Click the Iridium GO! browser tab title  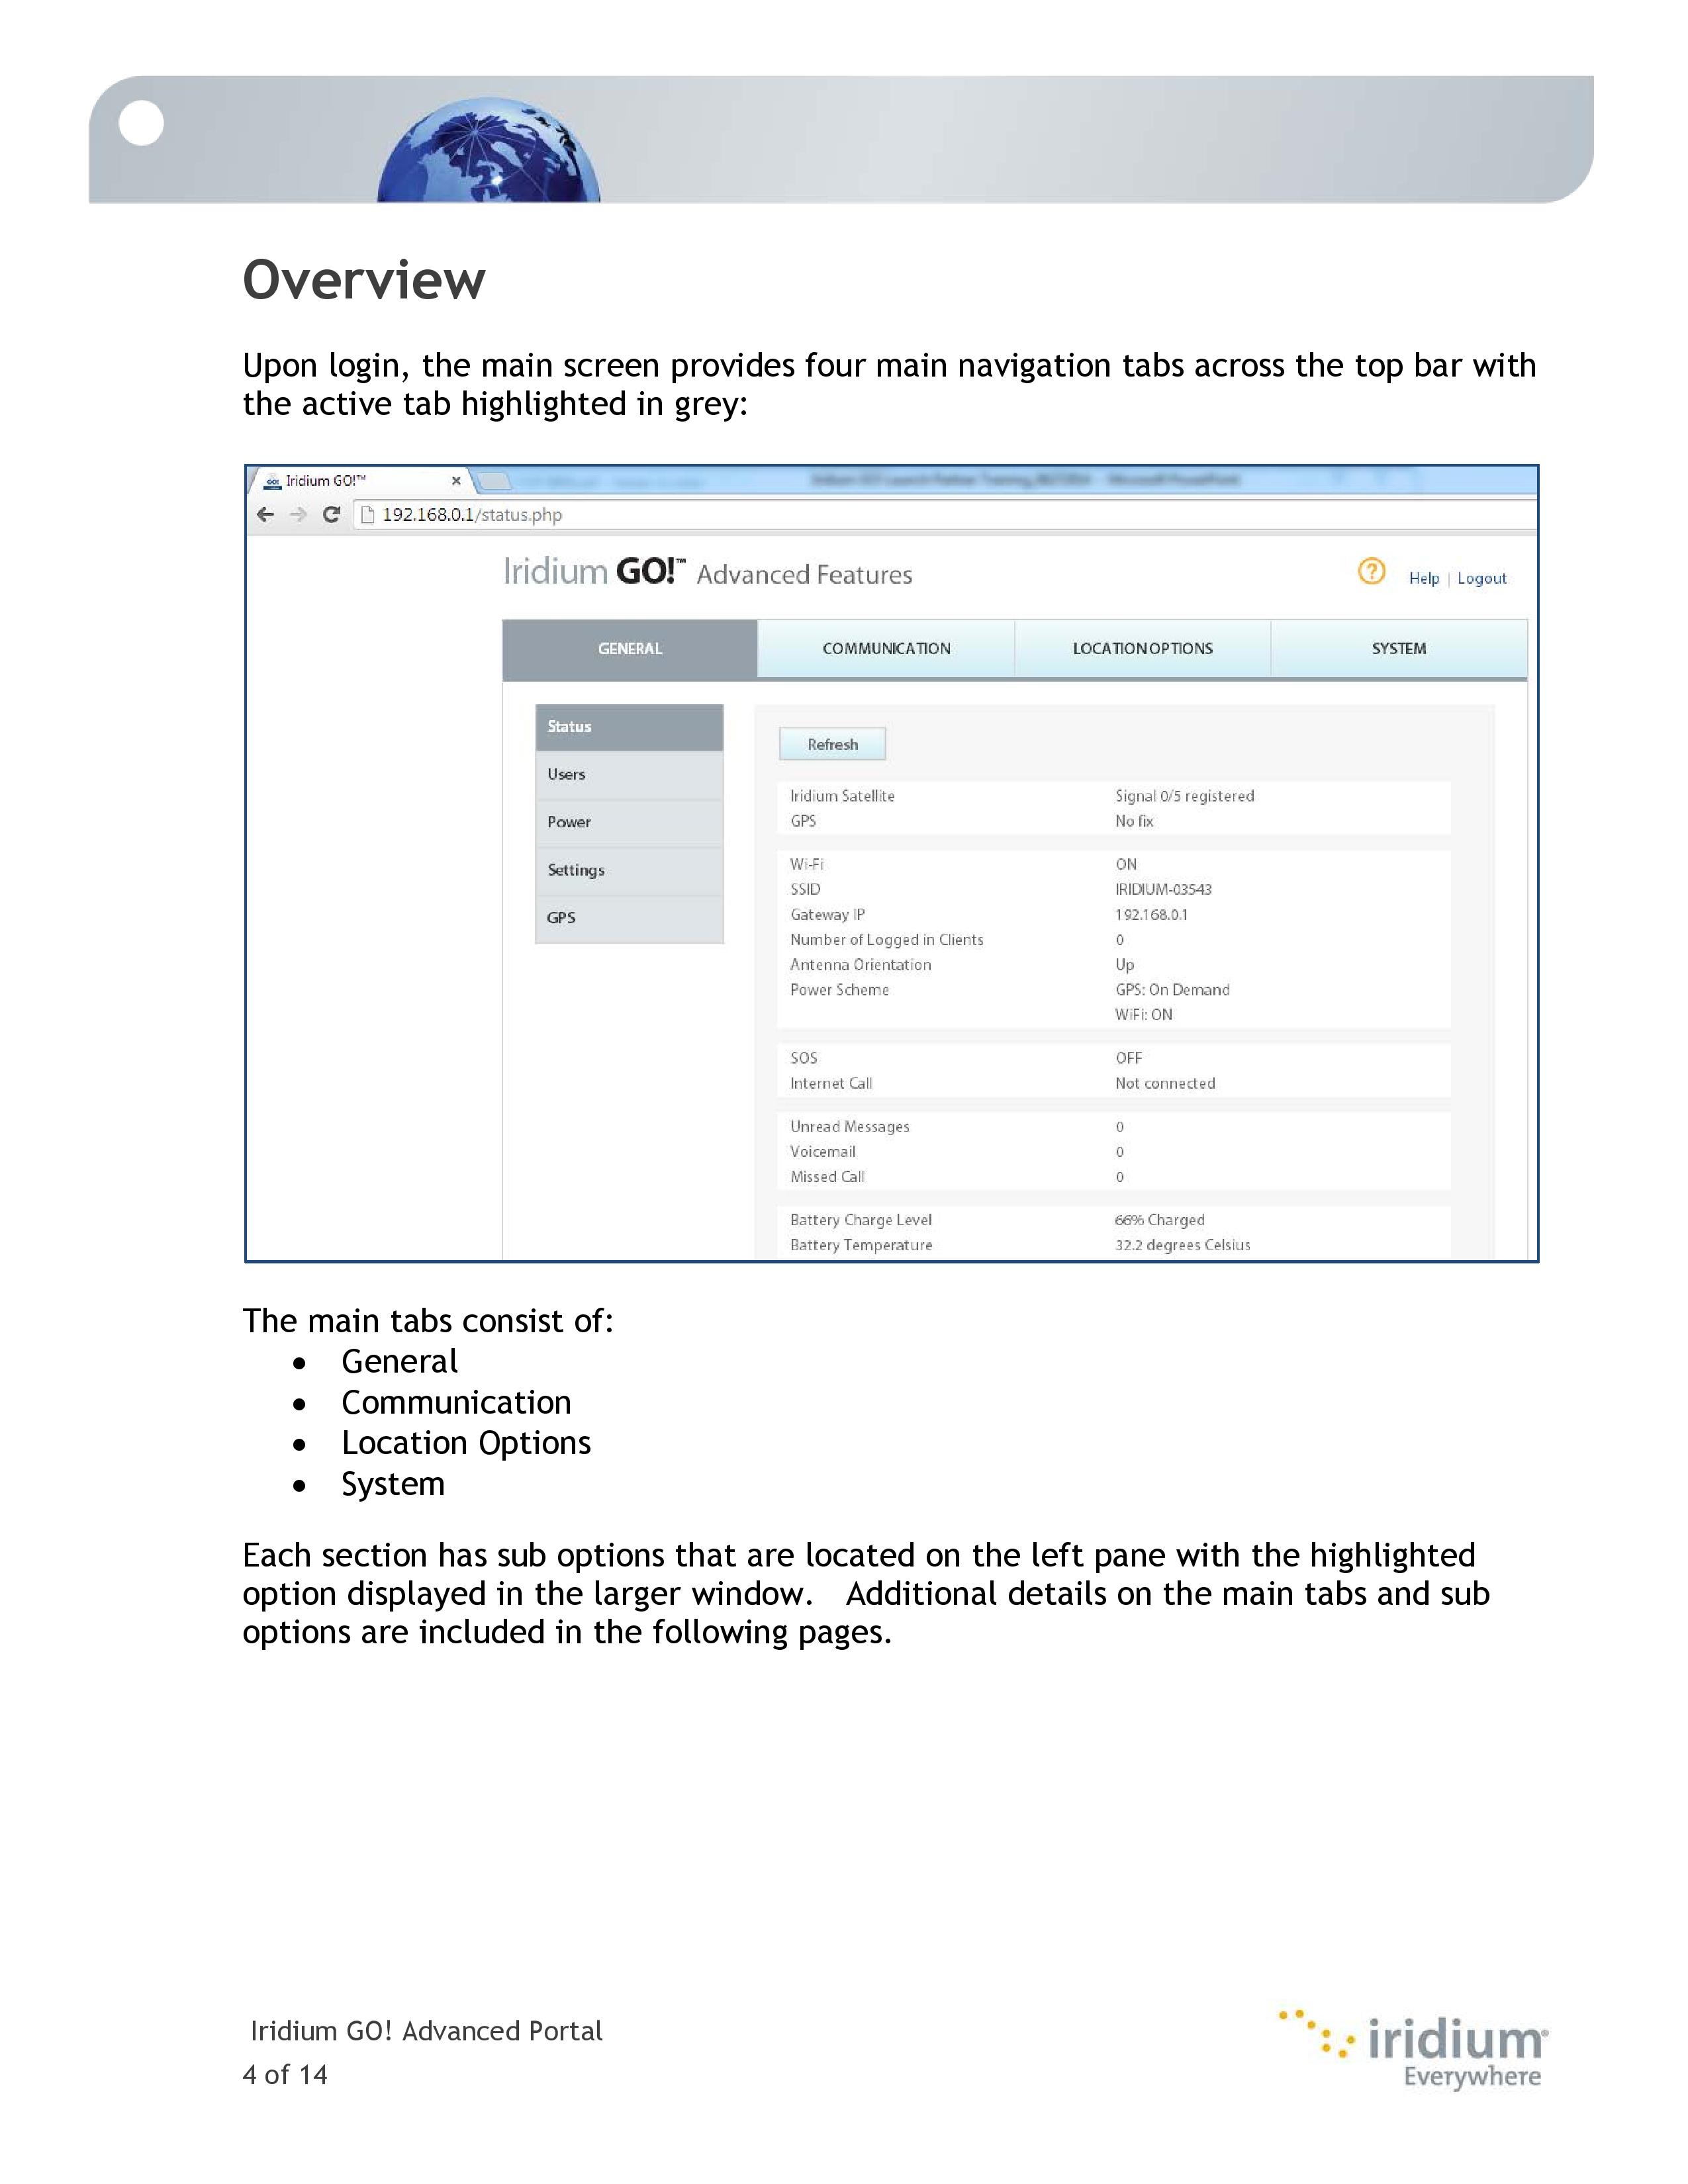pyautogui.click(x=326, y=481)
